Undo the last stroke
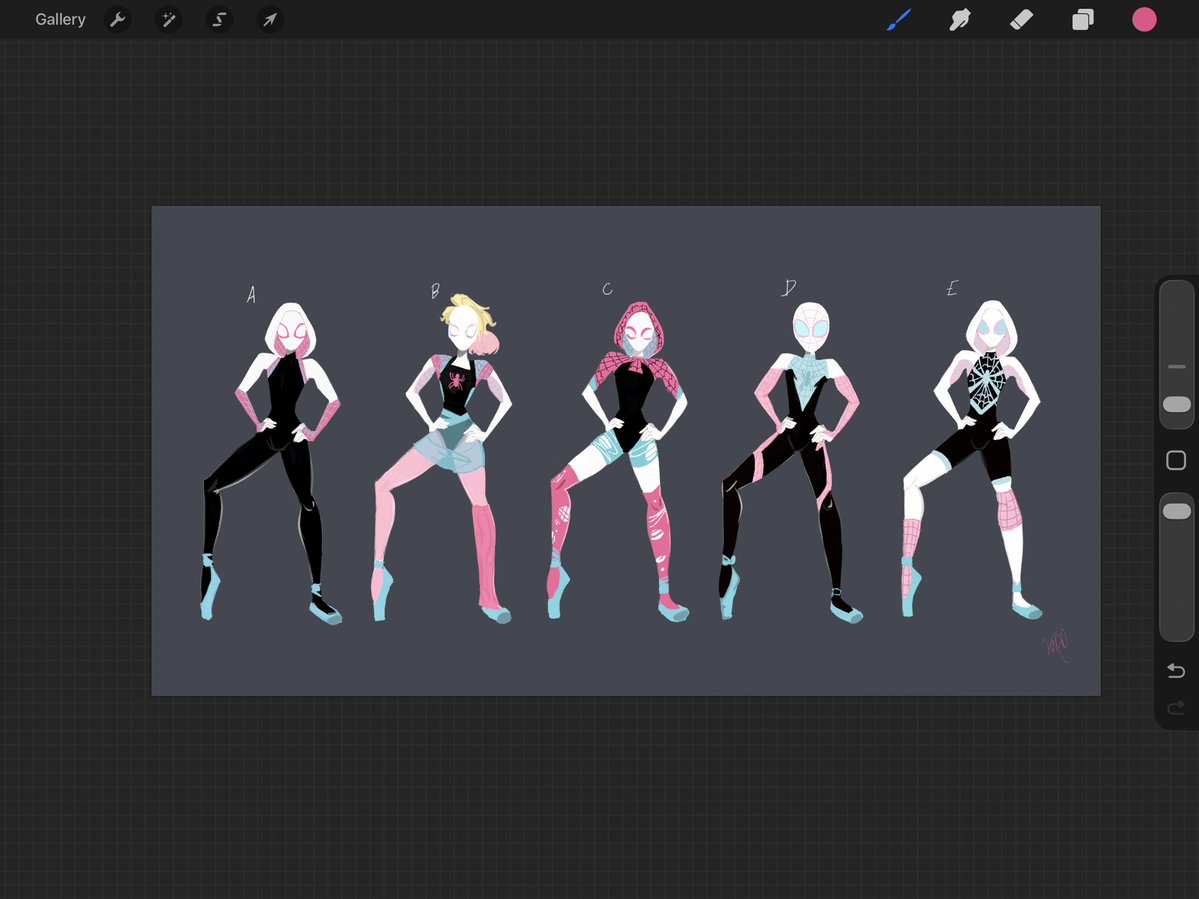 (x=1176, y=670)
